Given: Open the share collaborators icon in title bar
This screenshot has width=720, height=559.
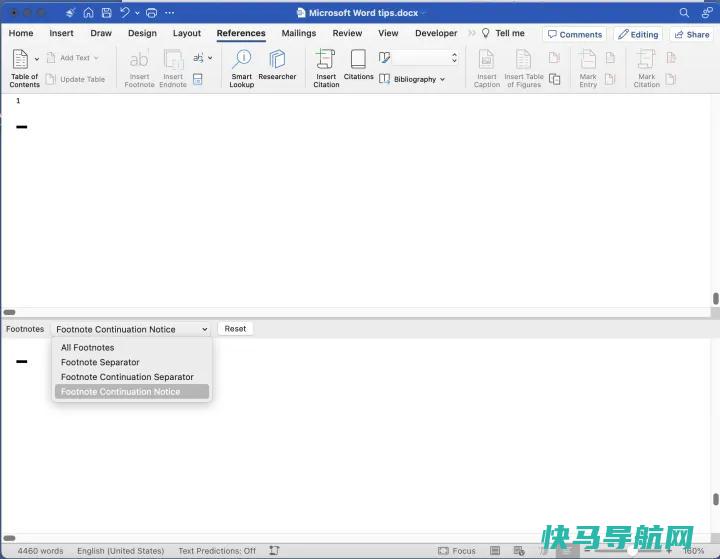Looking at the screenshot, I should point(707,13).
